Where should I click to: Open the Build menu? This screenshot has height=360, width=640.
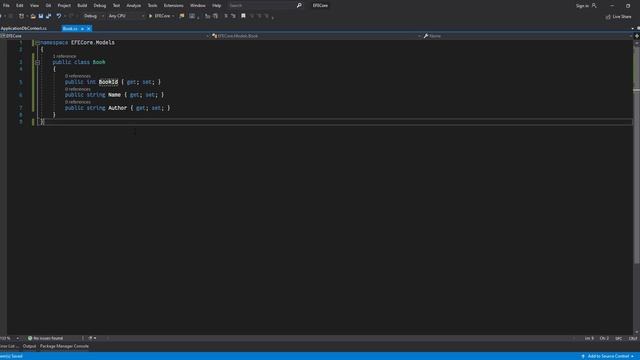[x=82, y=6]
